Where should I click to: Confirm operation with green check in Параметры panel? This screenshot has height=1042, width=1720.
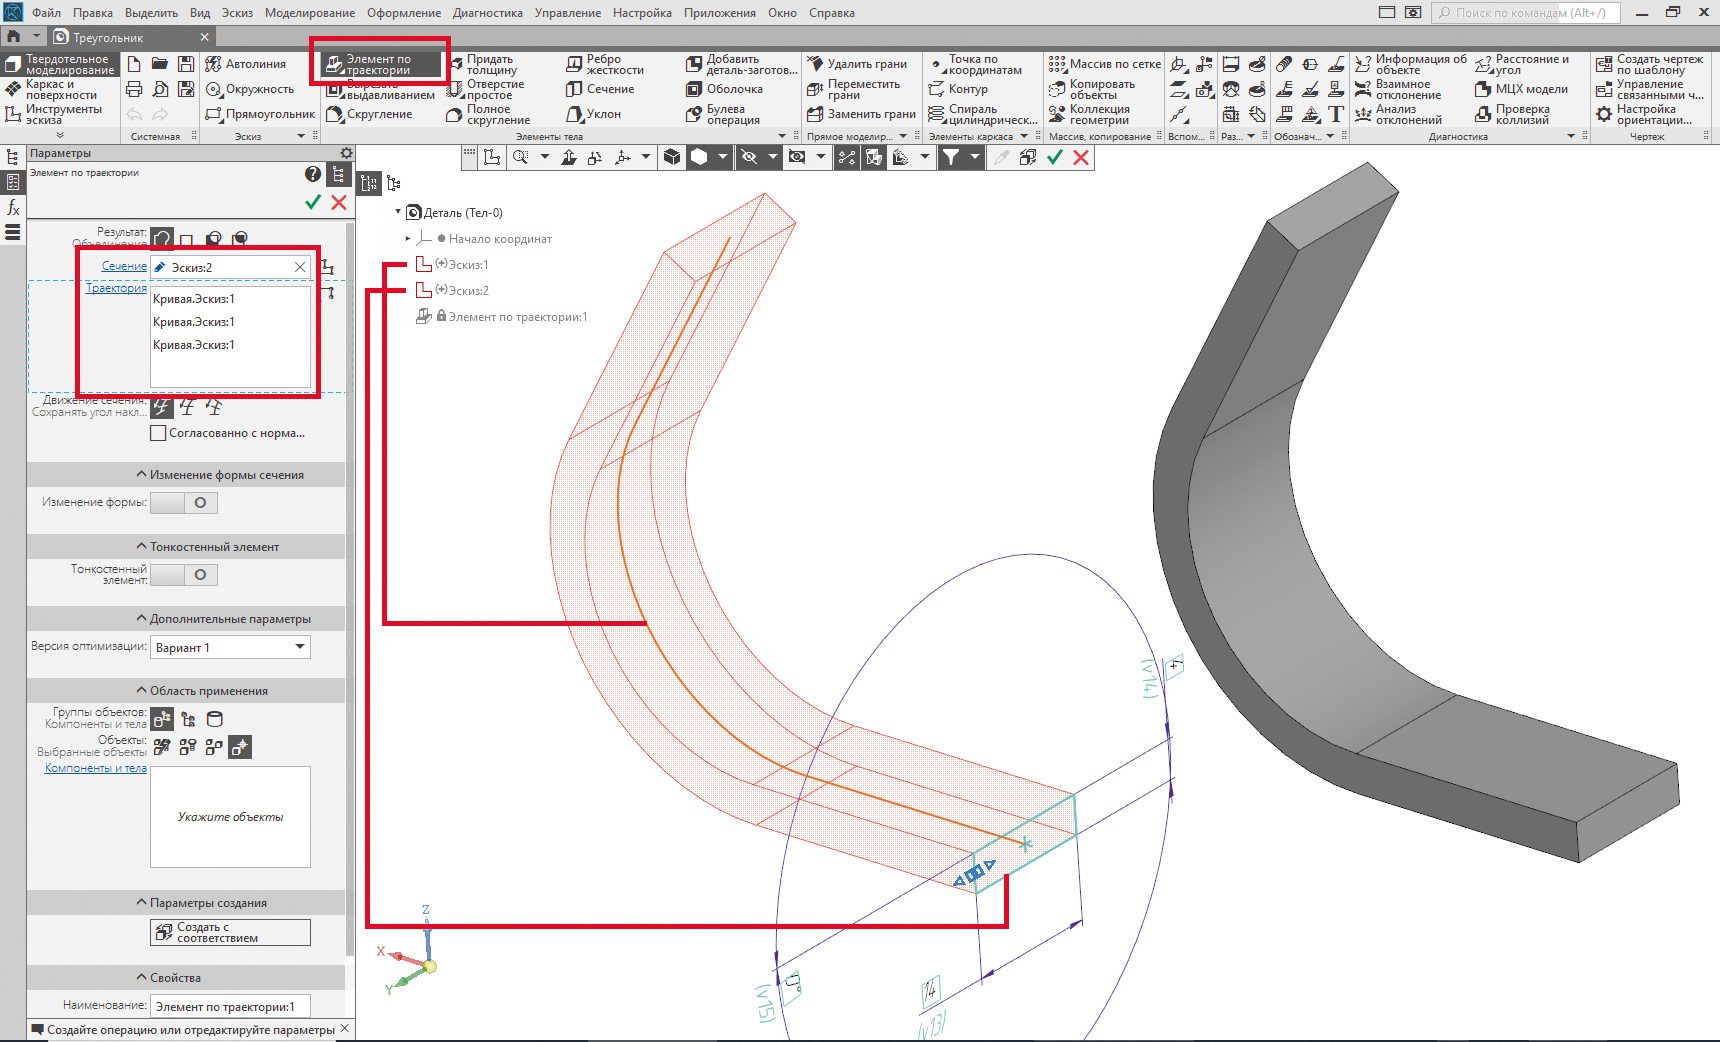pyautogui.click(x=313, y=202)
